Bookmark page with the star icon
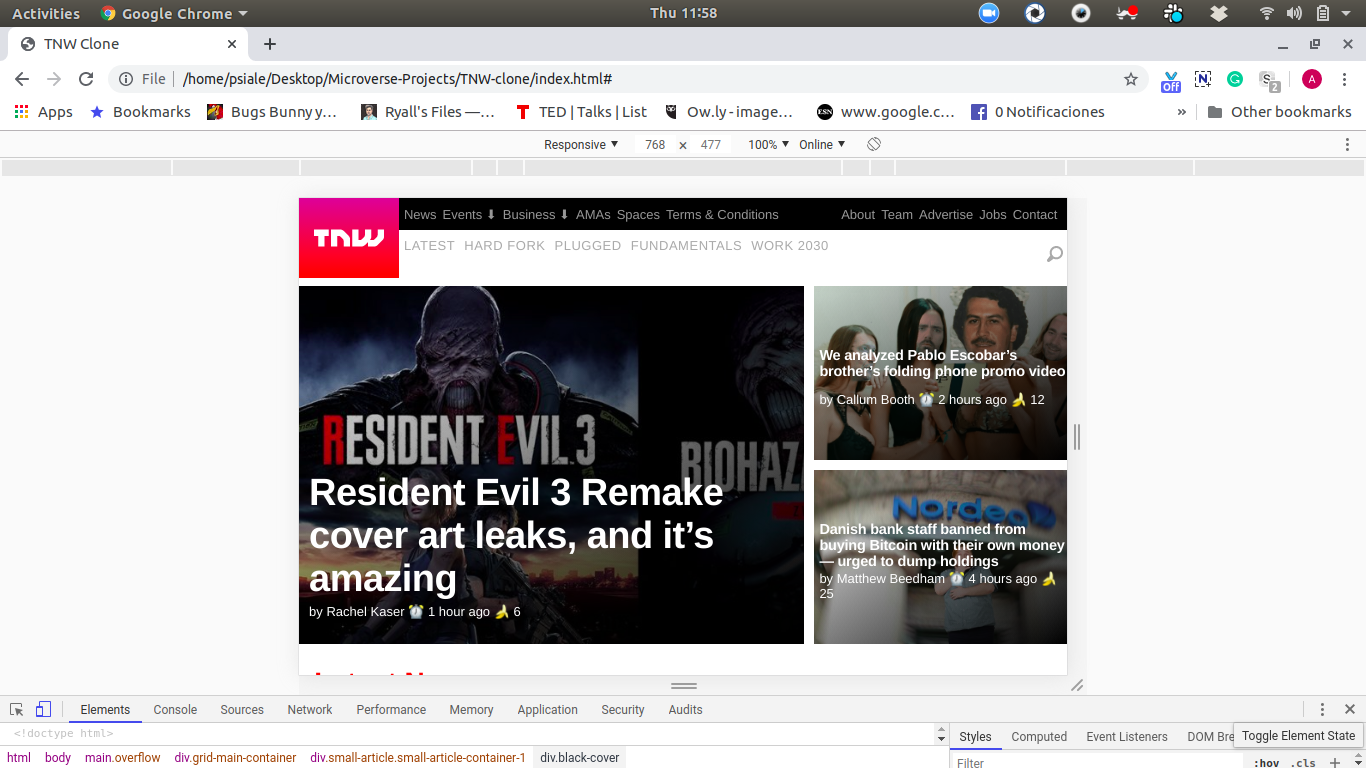This screenshot has width=1366, height=768. tap(1131, 79)
